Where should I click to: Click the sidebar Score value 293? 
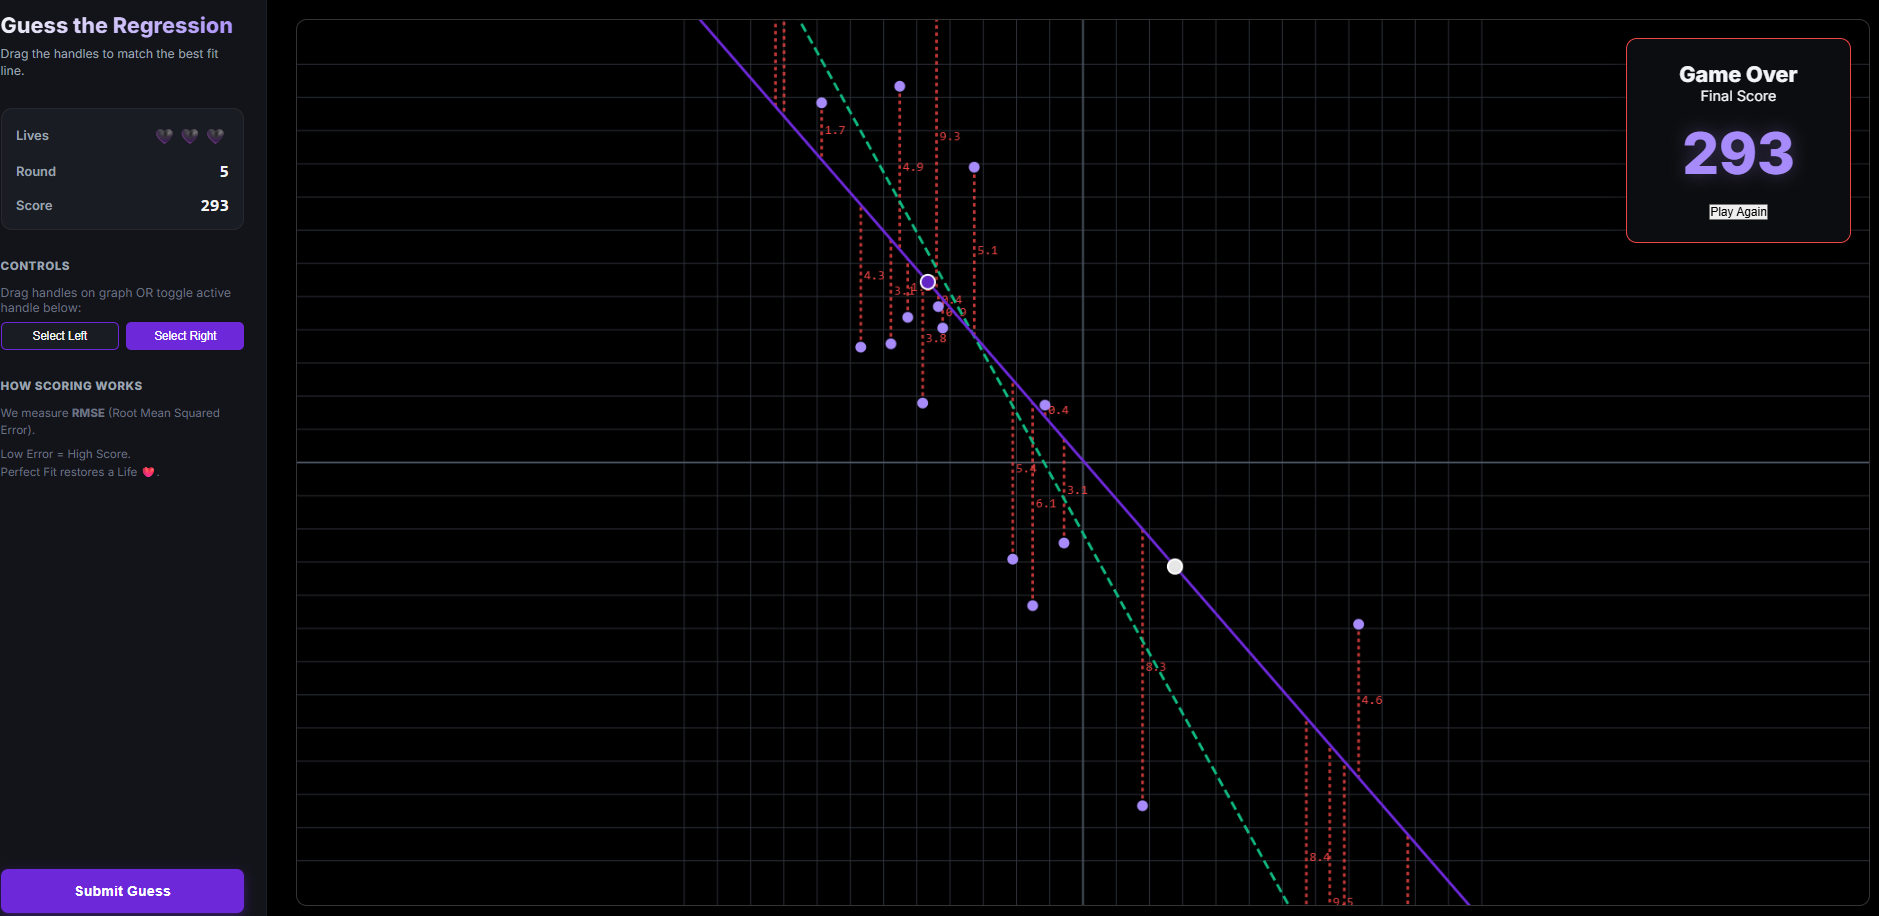tap(214, 206)
